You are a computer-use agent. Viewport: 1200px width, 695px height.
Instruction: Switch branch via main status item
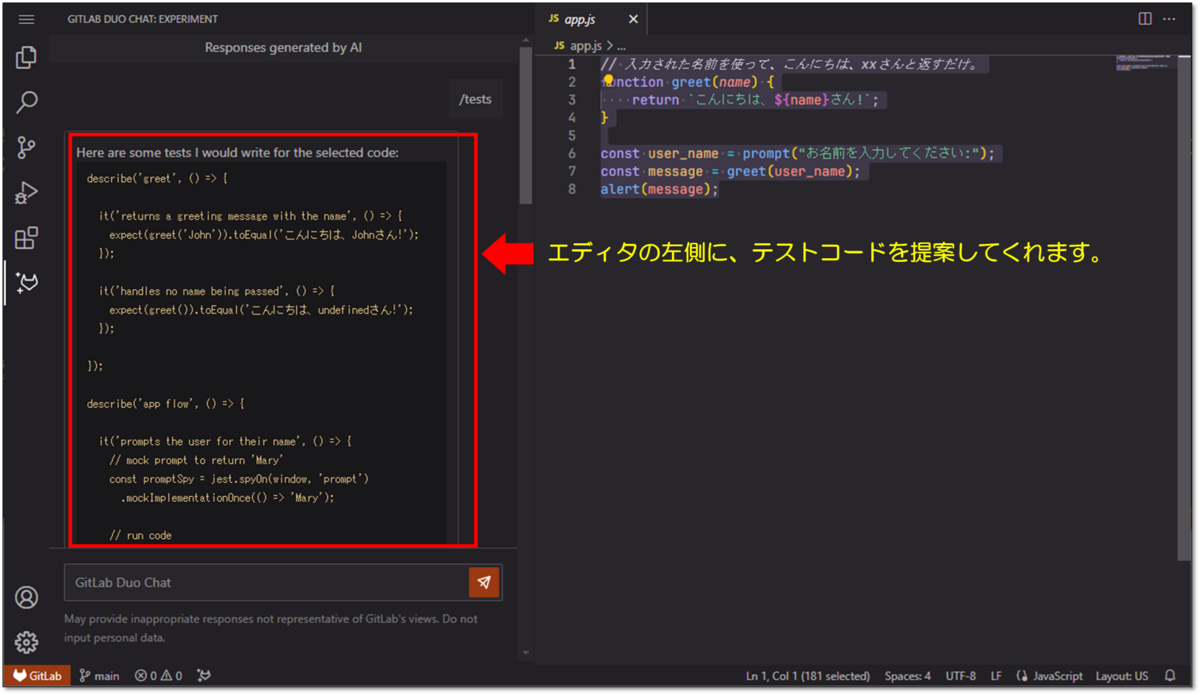tap(99, 676)
